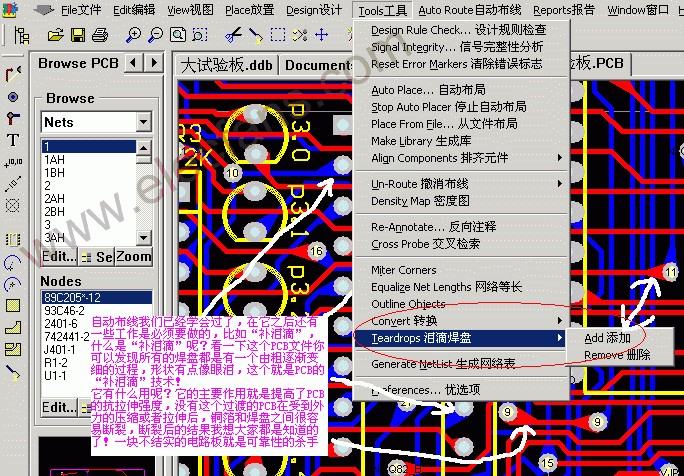
Task: Select Design Rule Check from Tools menu
Action: (x=458, y=30)
